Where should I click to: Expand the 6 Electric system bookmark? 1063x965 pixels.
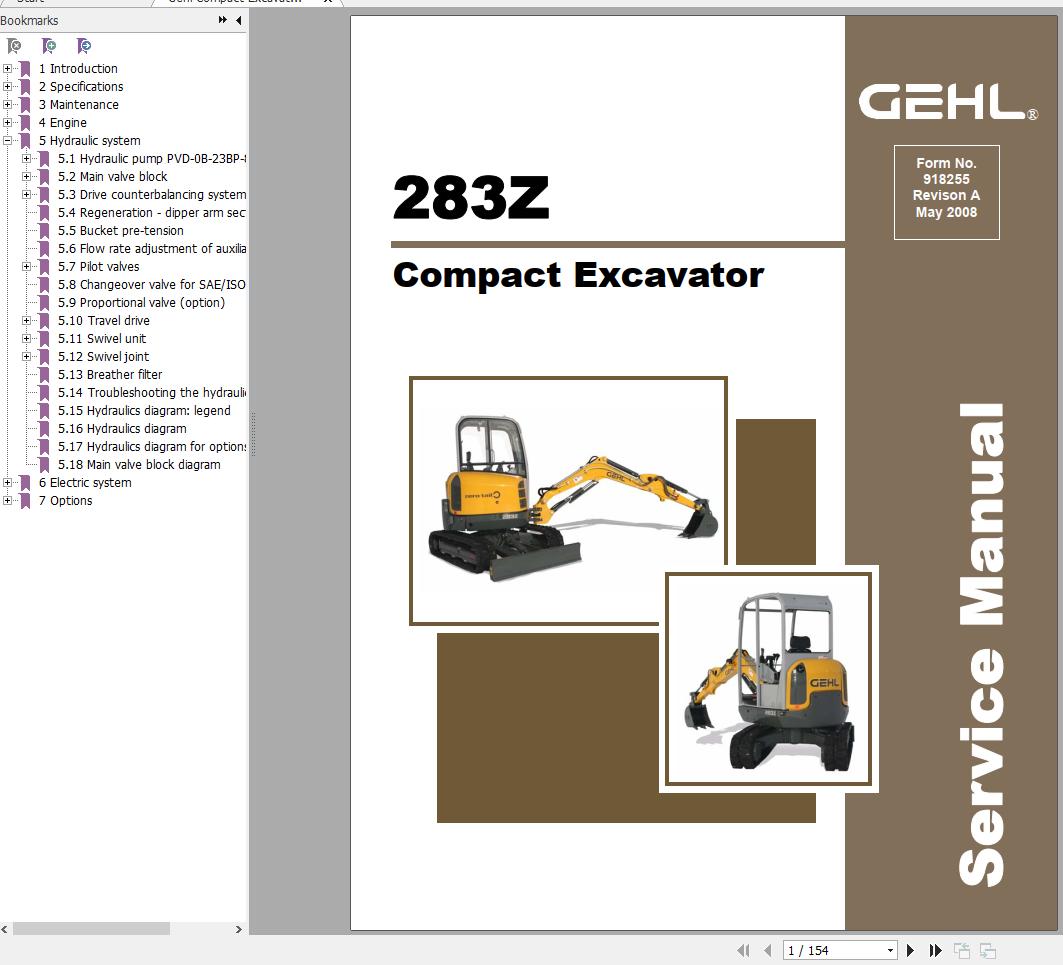click(x=8, y=482)
